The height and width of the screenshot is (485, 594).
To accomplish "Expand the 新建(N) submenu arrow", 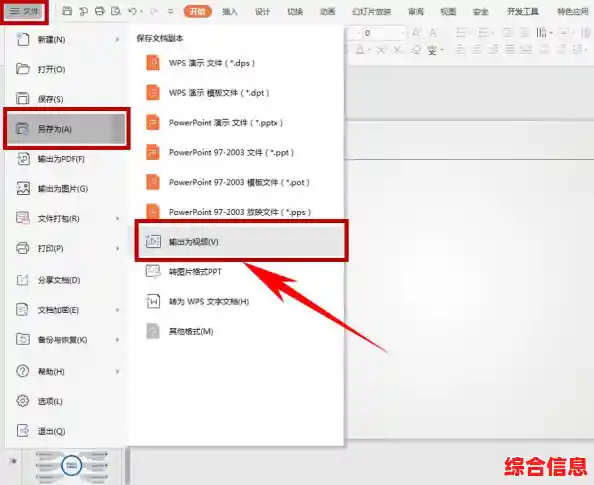I will click(x=117, y=39).
